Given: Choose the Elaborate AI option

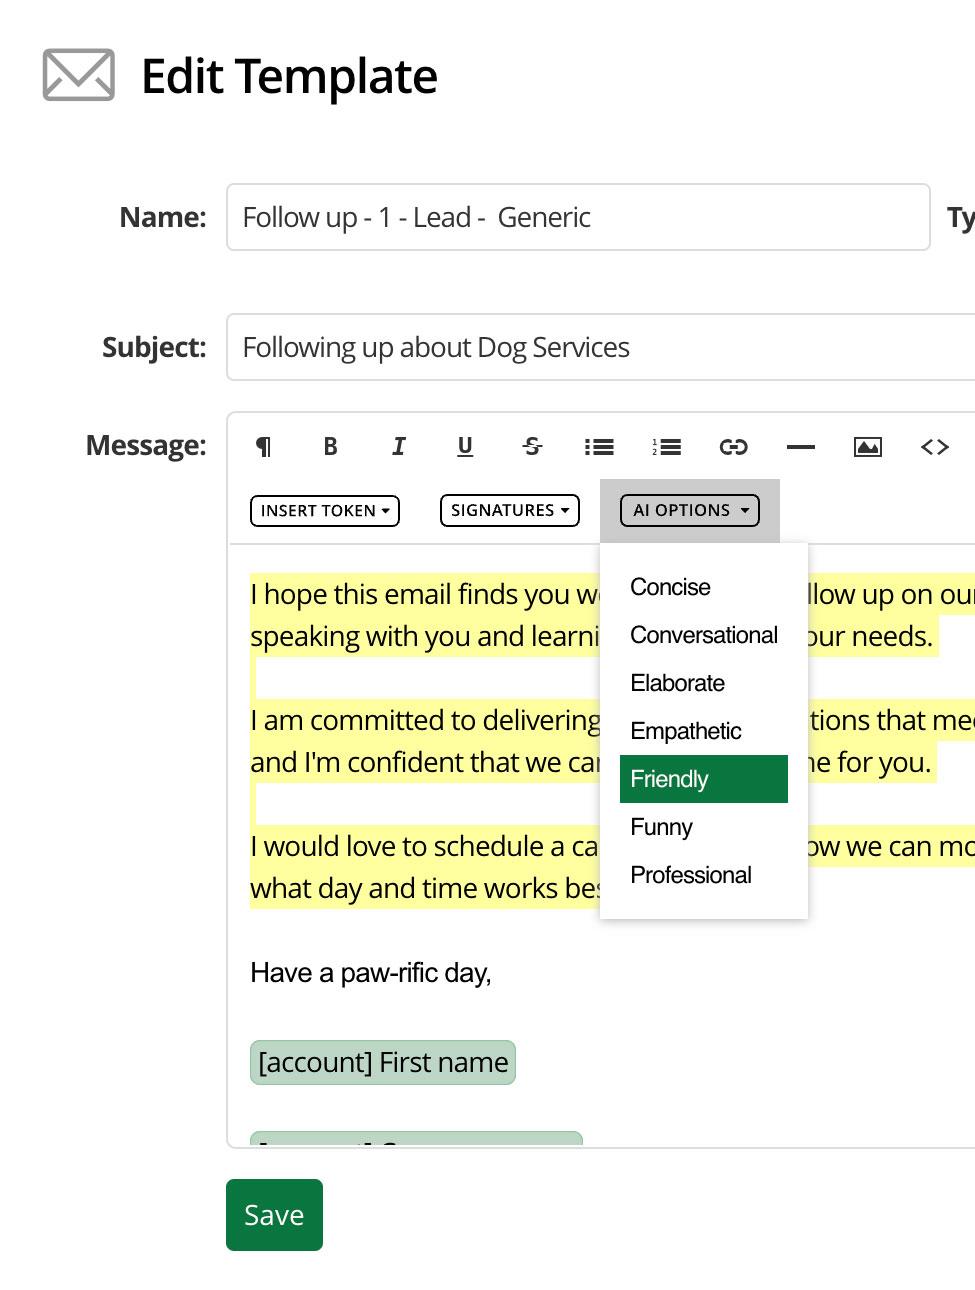Looking at the screenshot, I should 704,683.
